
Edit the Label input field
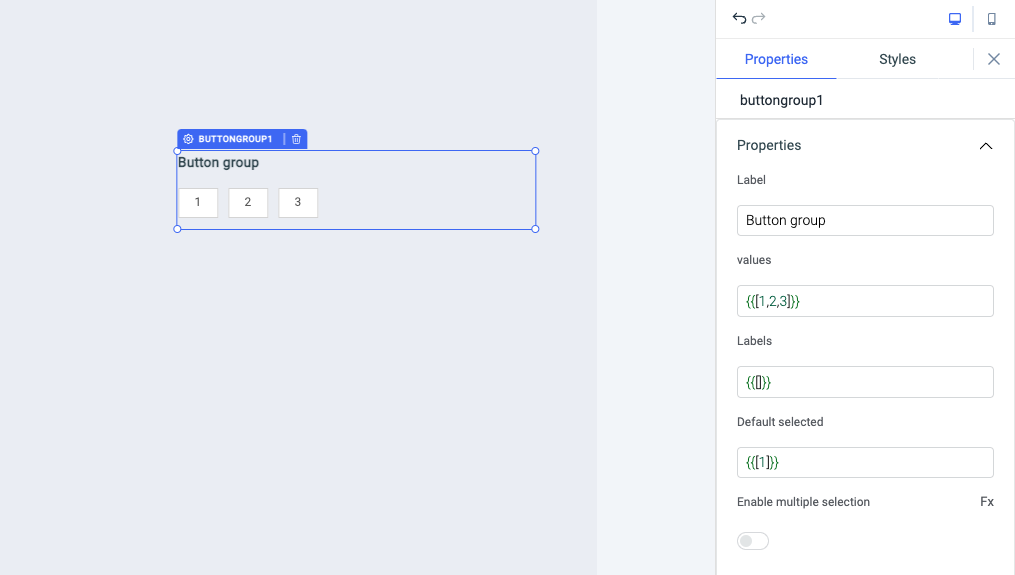[865, 220]
